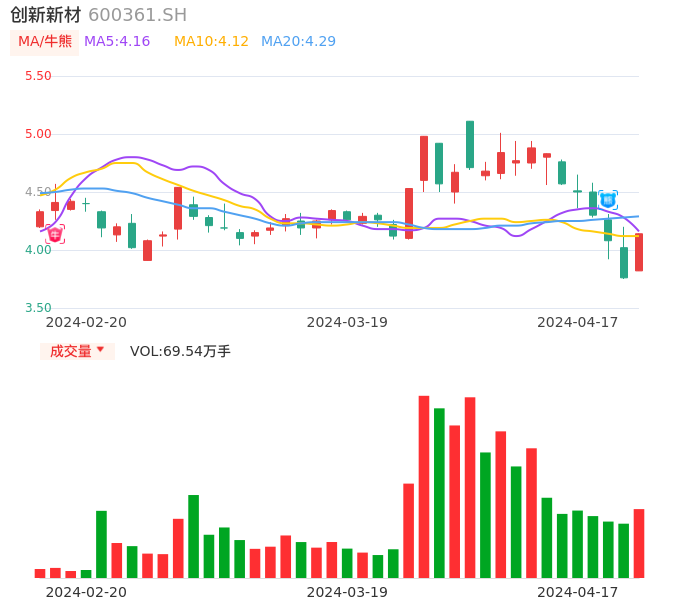The width and height of the screenshot is (686, 606).
Task: Click the last red volume bar on the right
Action: tap(639, 543)
